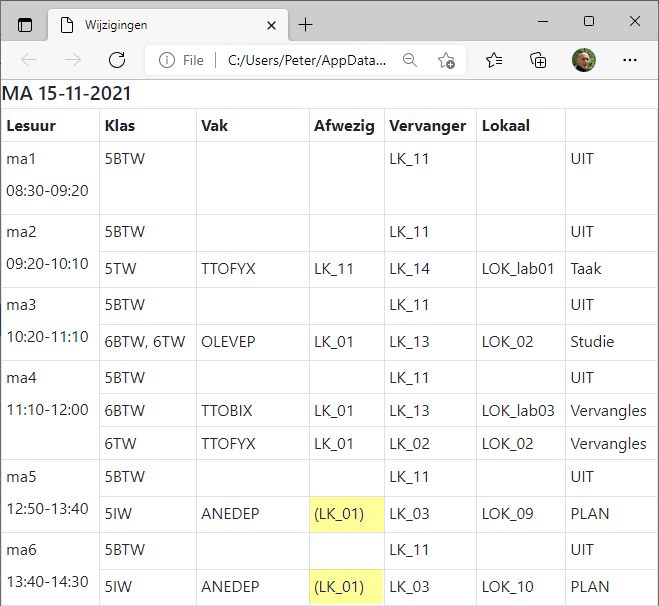The width and height of the screenshot is (659, 606).
Task: Add this page to favorites star
Action: [446, 60]
